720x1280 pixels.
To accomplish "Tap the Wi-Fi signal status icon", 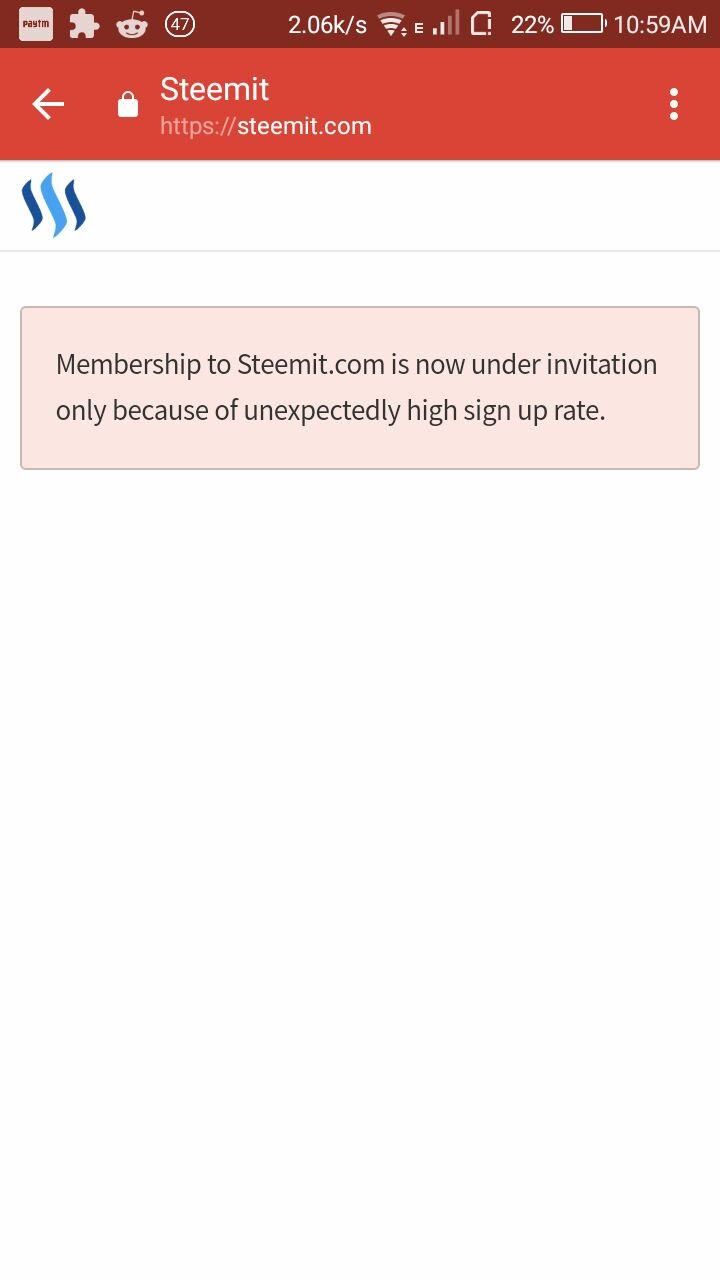I will (393, 25).
